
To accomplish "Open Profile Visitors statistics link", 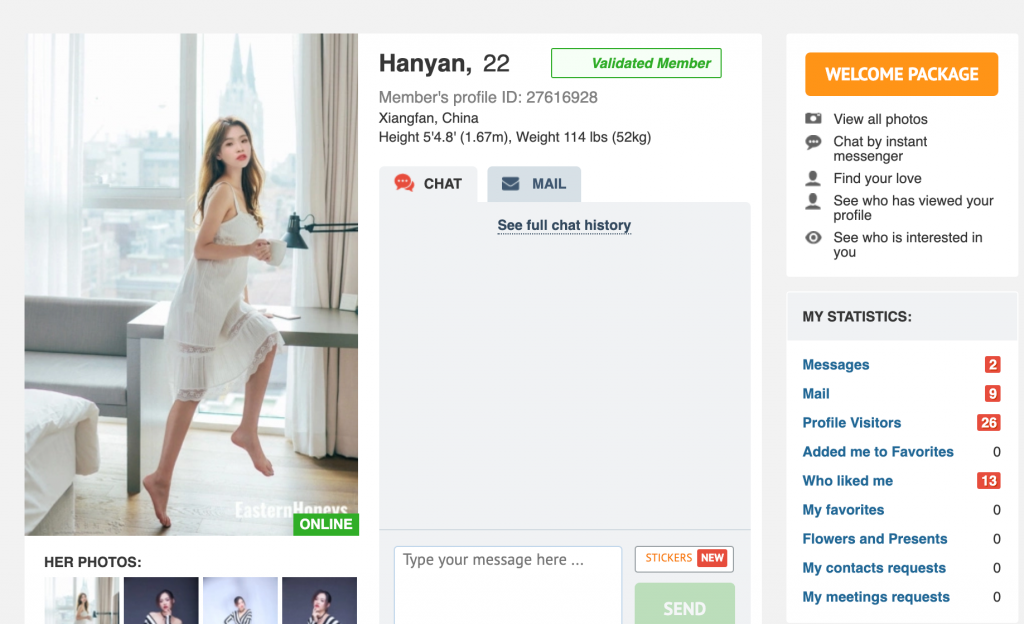I will pos(852,423).
